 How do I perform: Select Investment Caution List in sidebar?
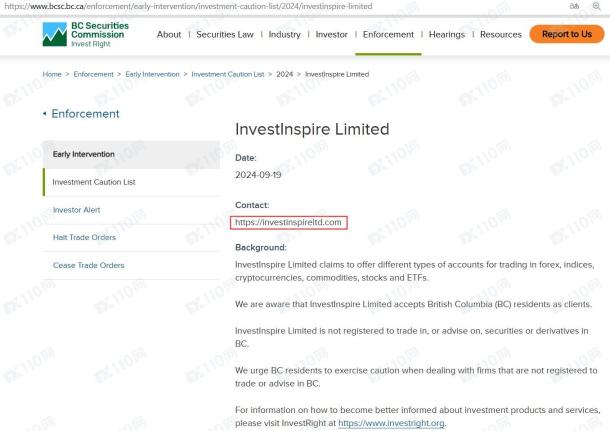[131, 182]
